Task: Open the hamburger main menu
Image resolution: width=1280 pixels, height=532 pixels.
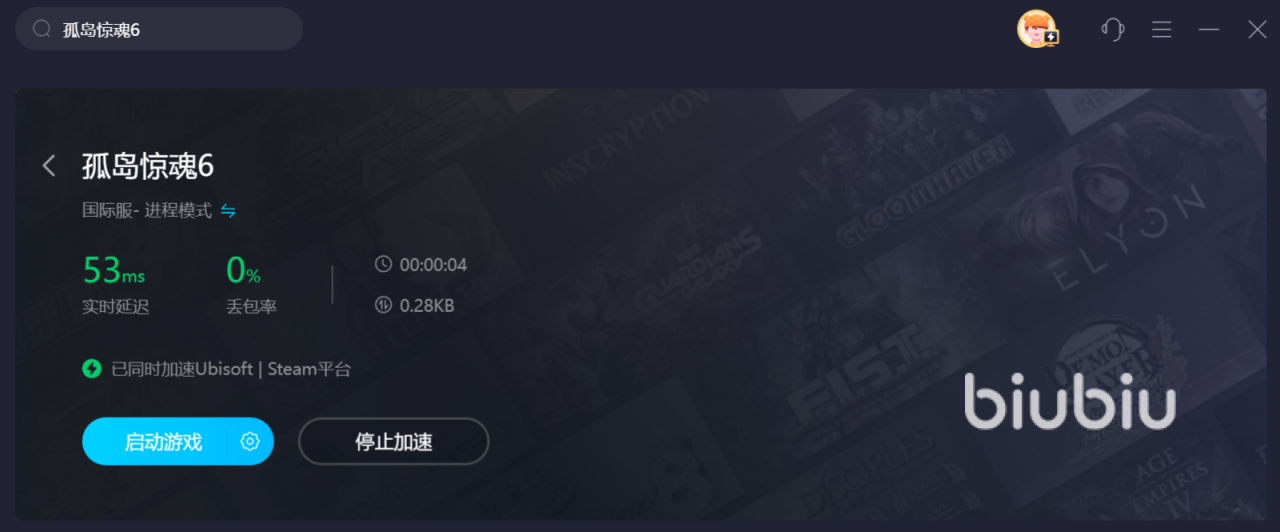Action: [1161, 29]
